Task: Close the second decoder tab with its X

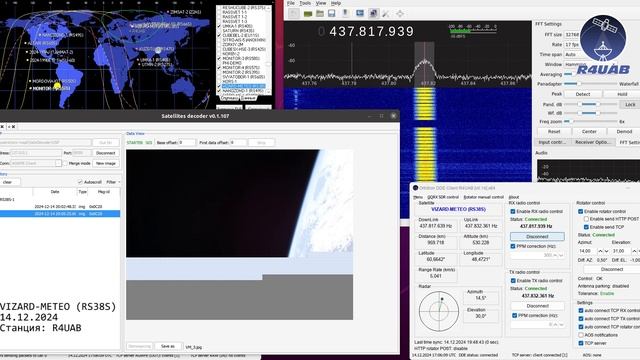Action: pos(13,127)
